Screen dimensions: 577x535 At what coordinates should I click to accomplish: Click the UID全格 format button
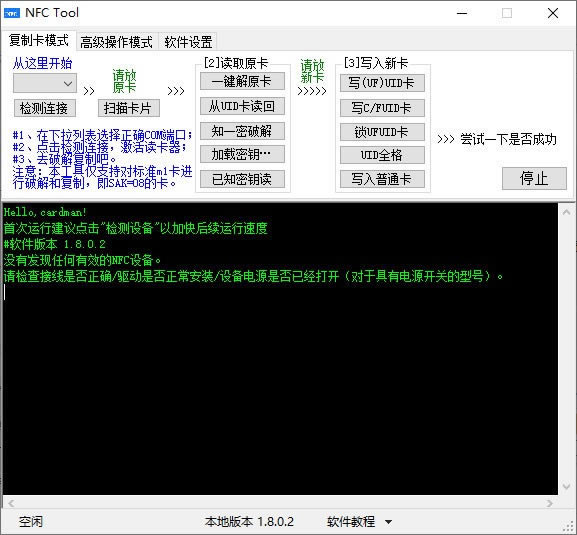[x=382, y=155]
